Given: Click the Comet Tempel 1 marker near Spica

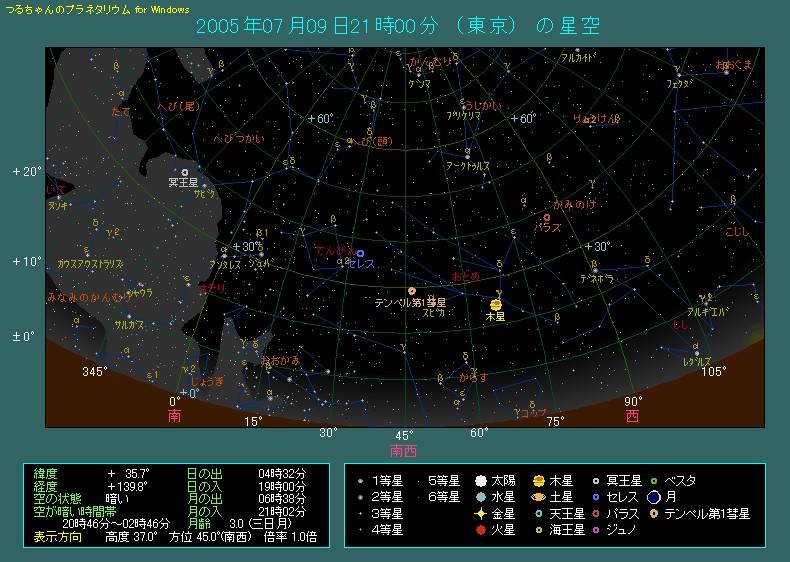Looking at the screenshot, I should 411,291.
